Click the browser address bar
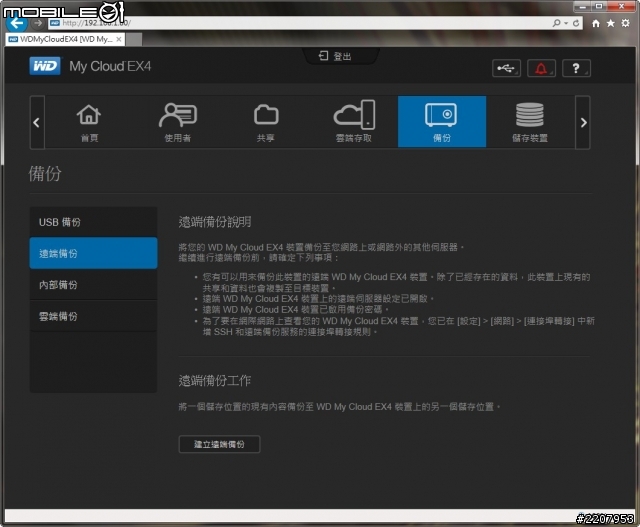The image size is (640, 527). 300,23
